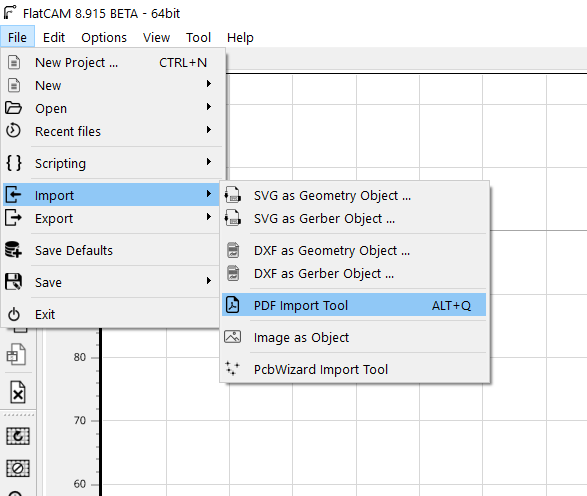Screen dimensions: 587x496
Task: Expand the New submenu arrow
Action: (x=209, y=83)
